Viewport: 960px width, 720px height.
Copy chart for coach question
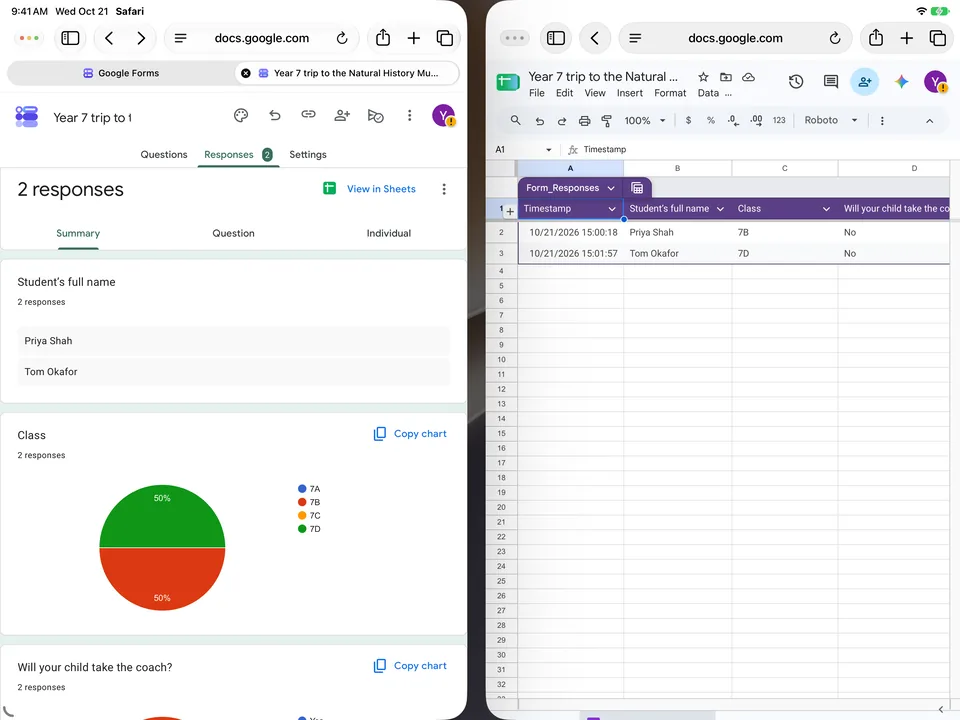(410, 666)
